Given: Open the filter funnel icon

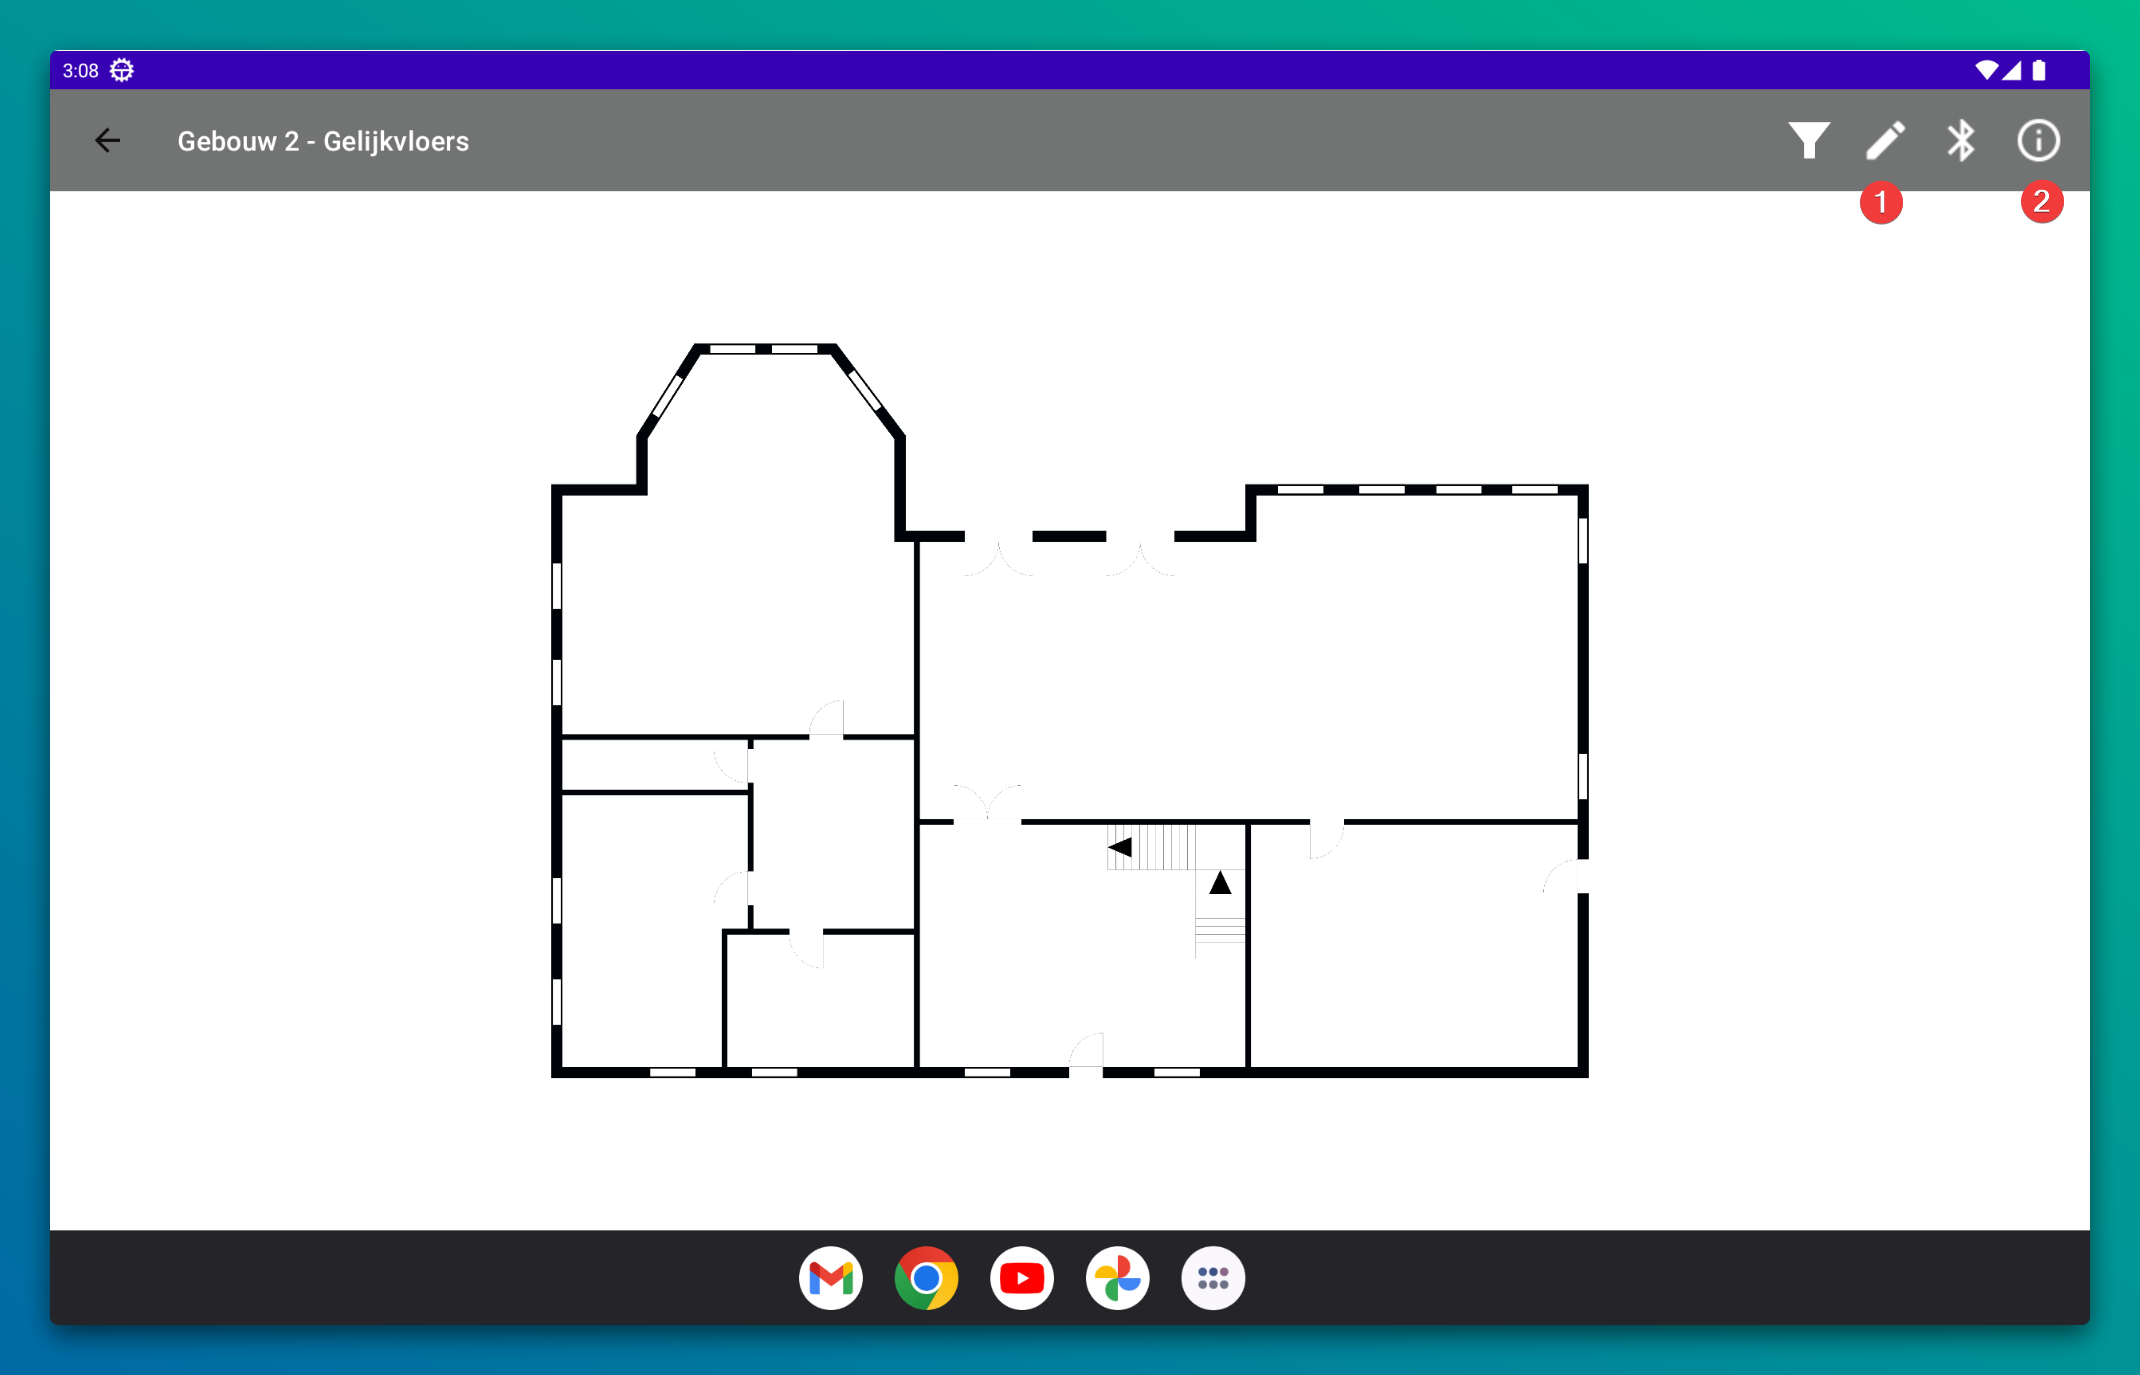Looking at the screenshot, I should coord(1808,141).
